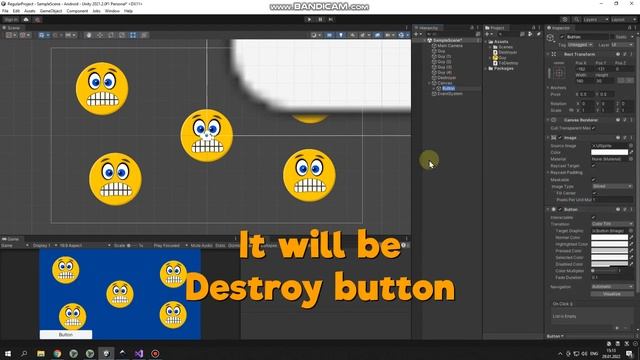The height and width of the screenshot is (360, 640).
Task: Click the Step frame button
Action: [x=331, y=19]
